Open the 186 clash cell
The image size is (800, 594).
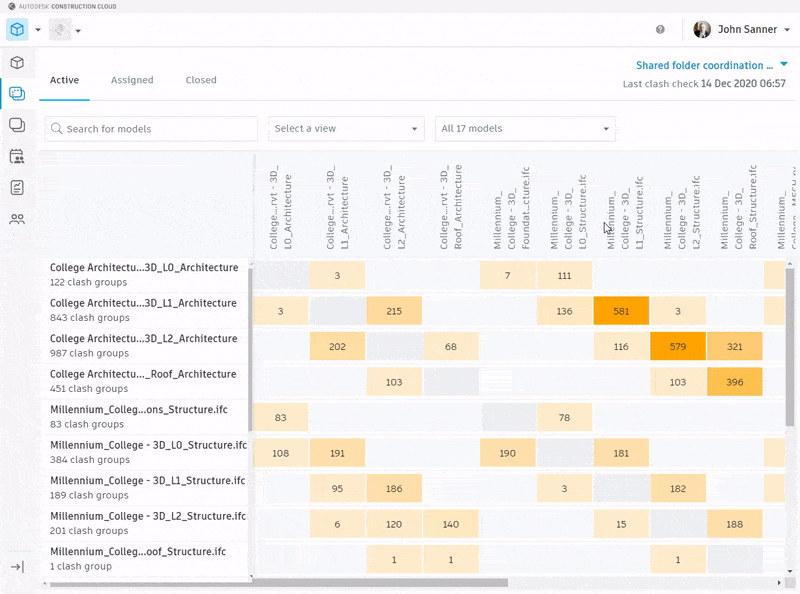(x=394, y=488)
